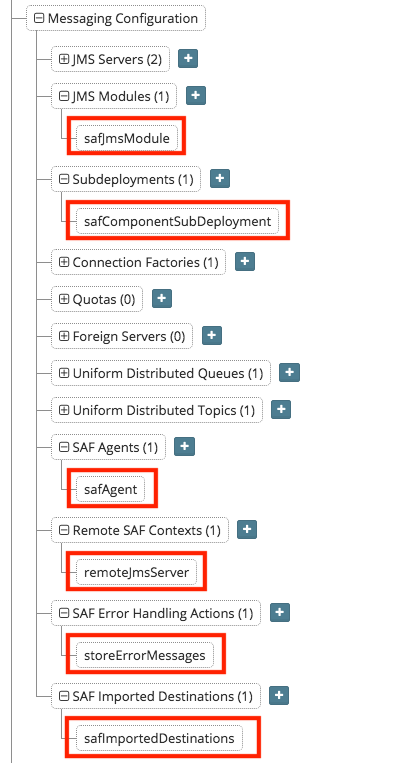This screenshot has width=412, height=763.
Task: Add SAF Error Handling Action with plus icon
Action: (279, 613)
